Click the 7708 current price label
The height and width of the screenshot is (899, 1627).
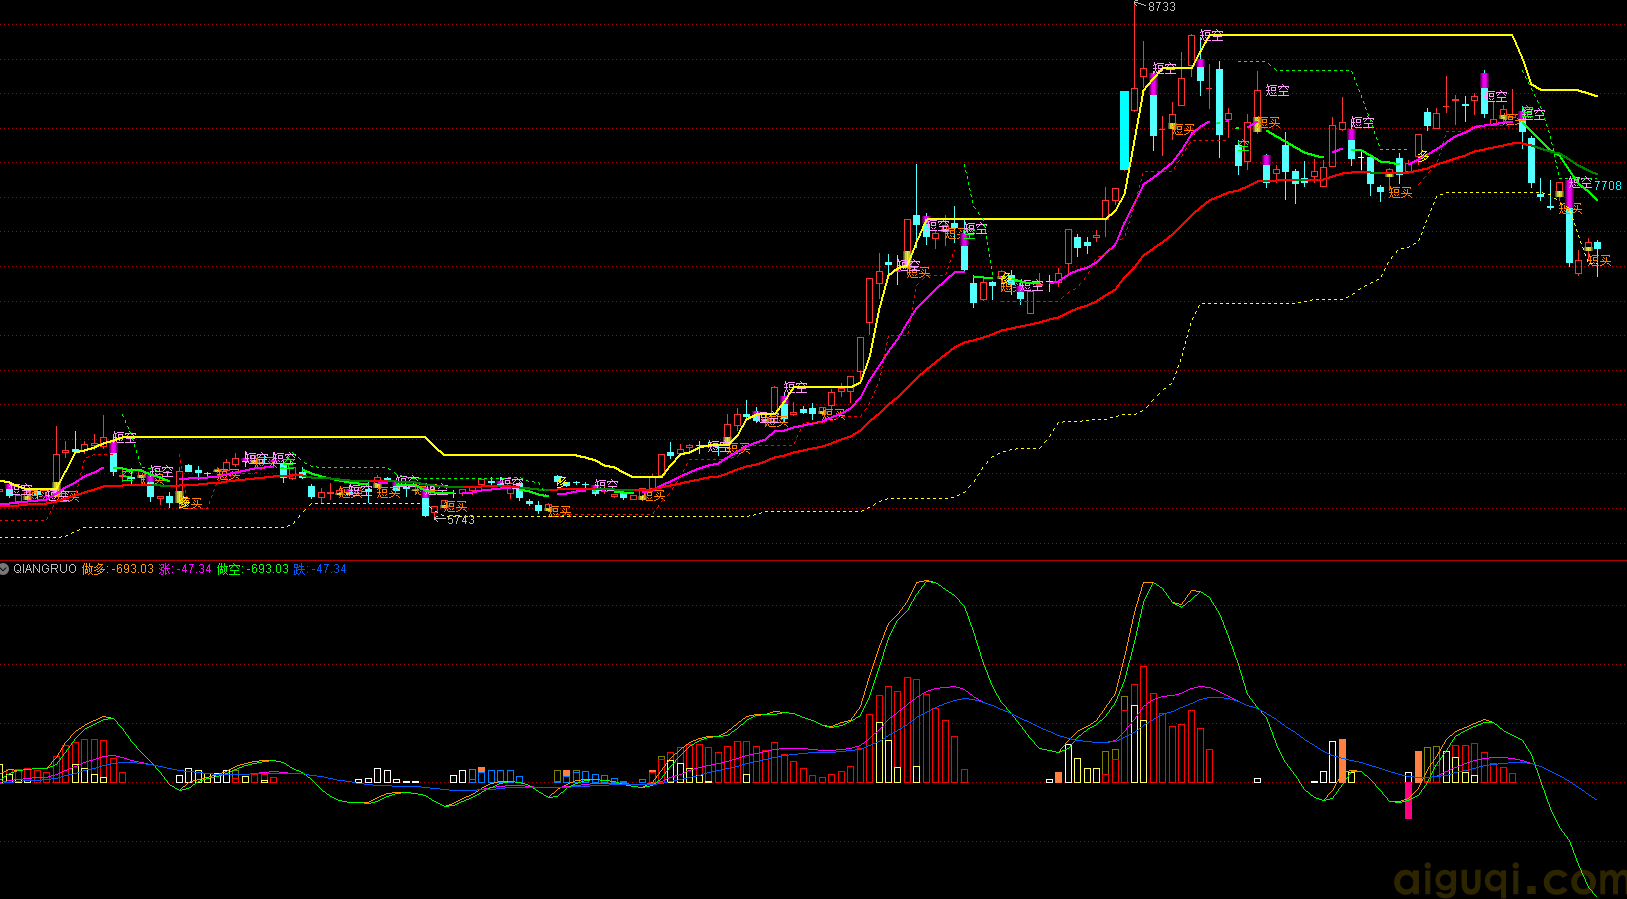1608,186
